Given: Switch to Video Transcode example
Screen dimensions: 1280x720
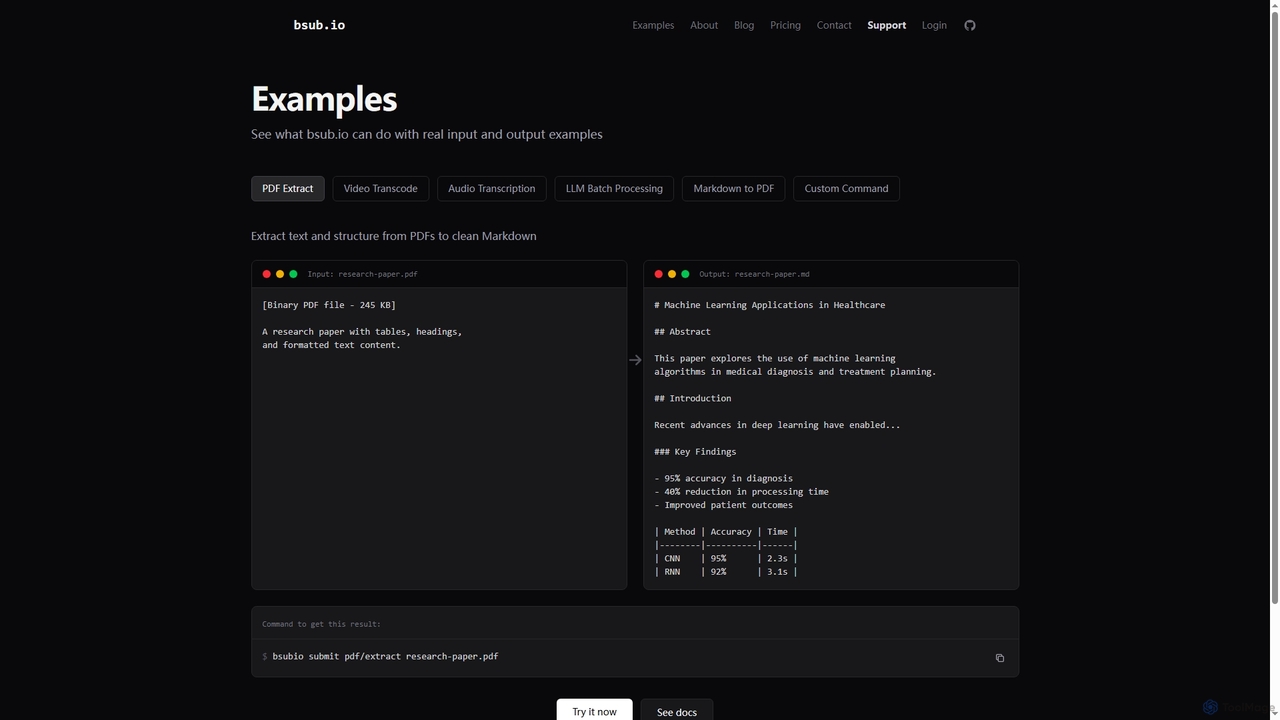Looking at the screenshot, I should click(x=381, y=188).
